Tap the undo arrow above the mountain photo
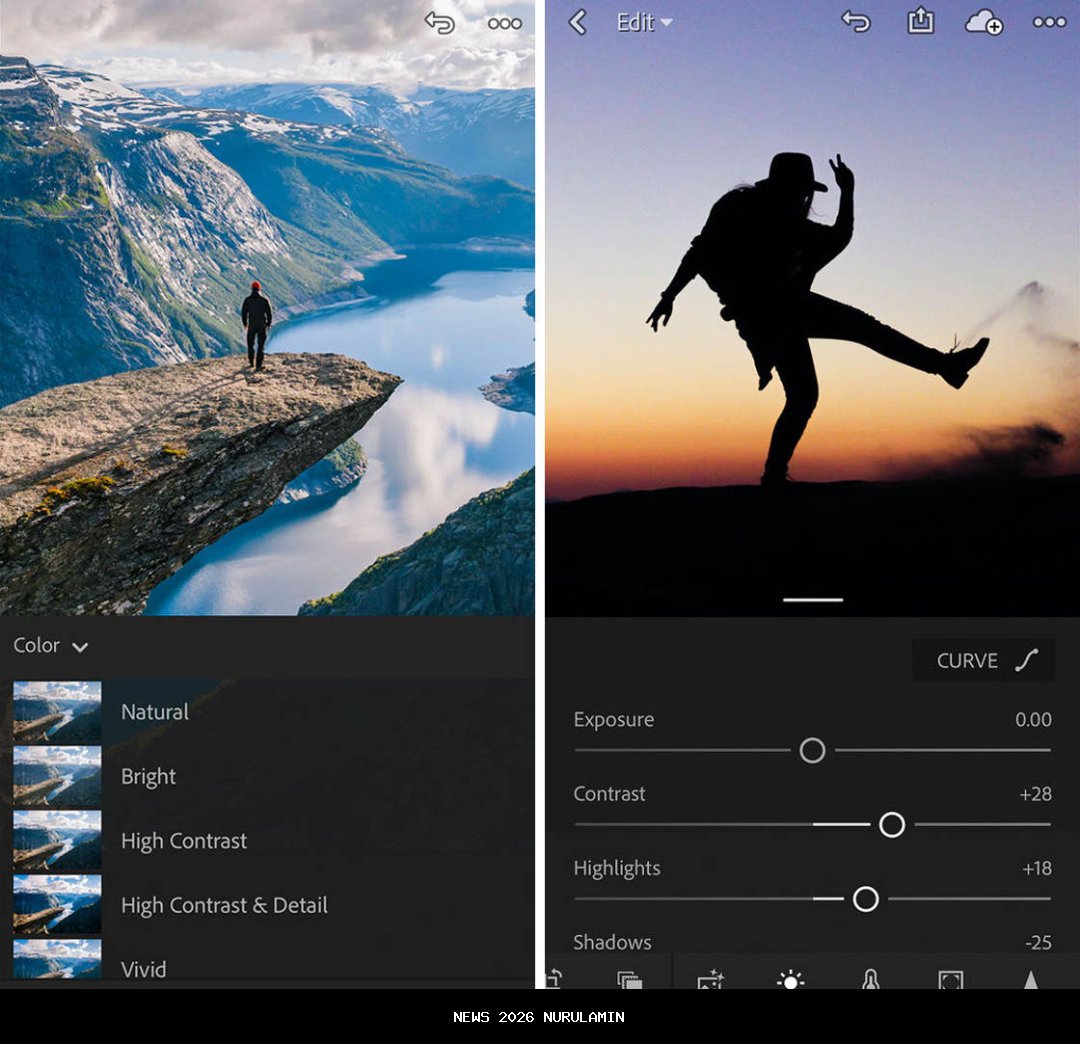The height and width of the screenshot is (1044, 1080). pos(439,23)
